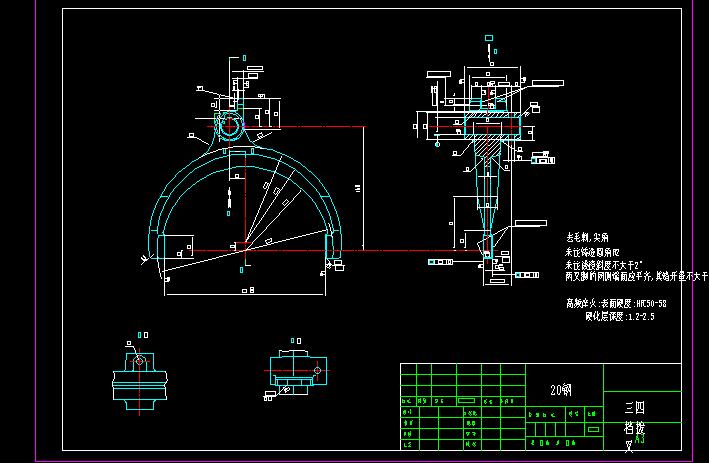Screen dimensions: 709x463
Task: Select the '硬化层深度:1.2-2.5' line
Action: pyautogui.click(x=619, y=317)
